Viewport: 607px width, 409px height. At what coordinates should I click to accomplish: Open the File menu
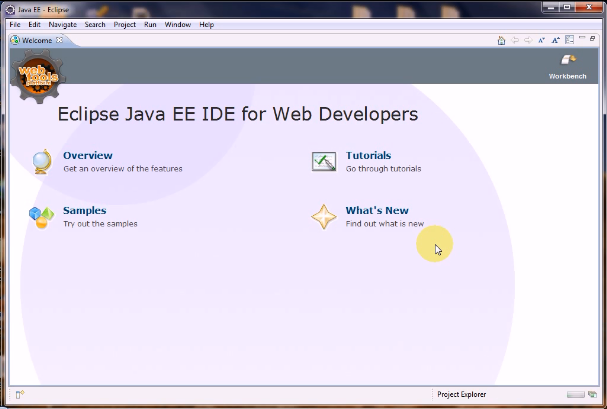point(15,24)
